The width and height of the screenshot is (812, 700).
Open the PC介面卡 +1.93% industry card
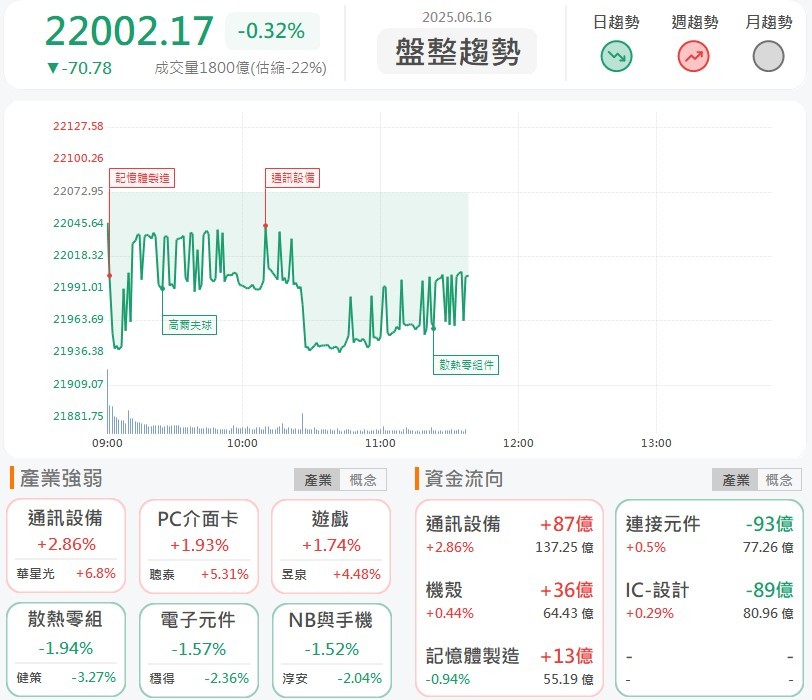coord(199,546)
